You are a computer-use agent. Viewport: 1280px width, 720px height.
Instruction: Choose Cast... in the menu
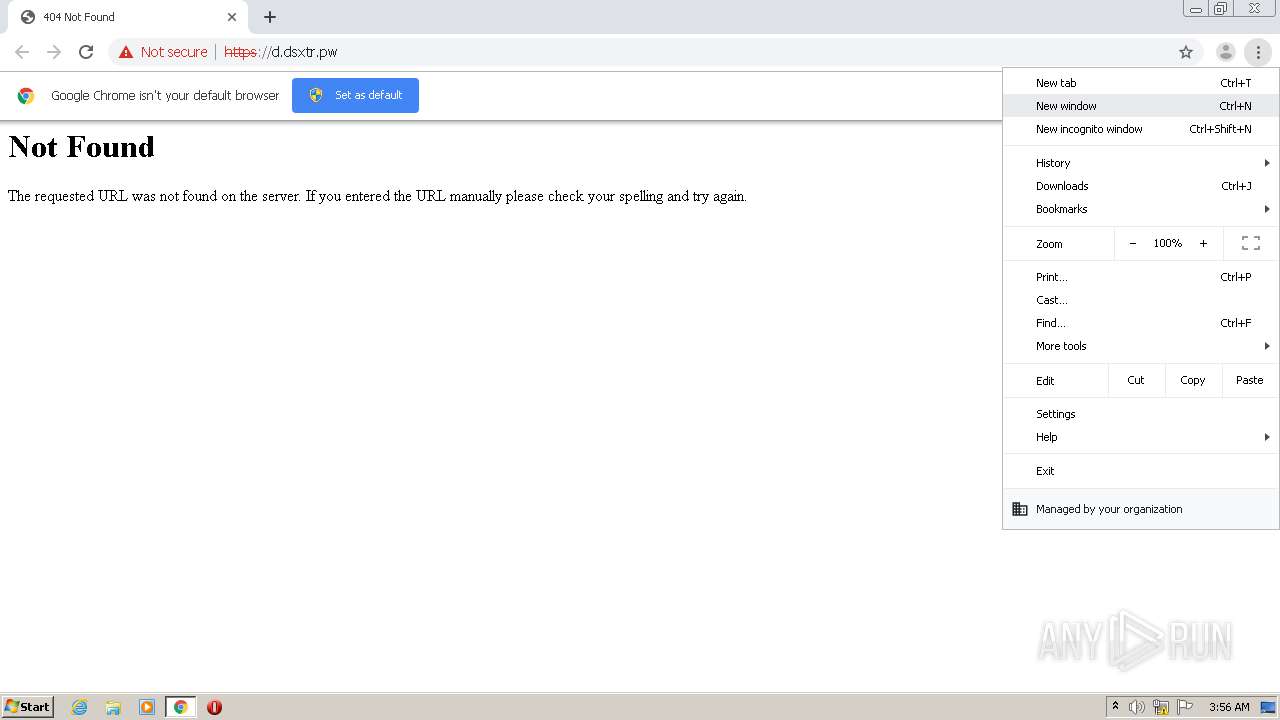click(x=1141, y=300)
